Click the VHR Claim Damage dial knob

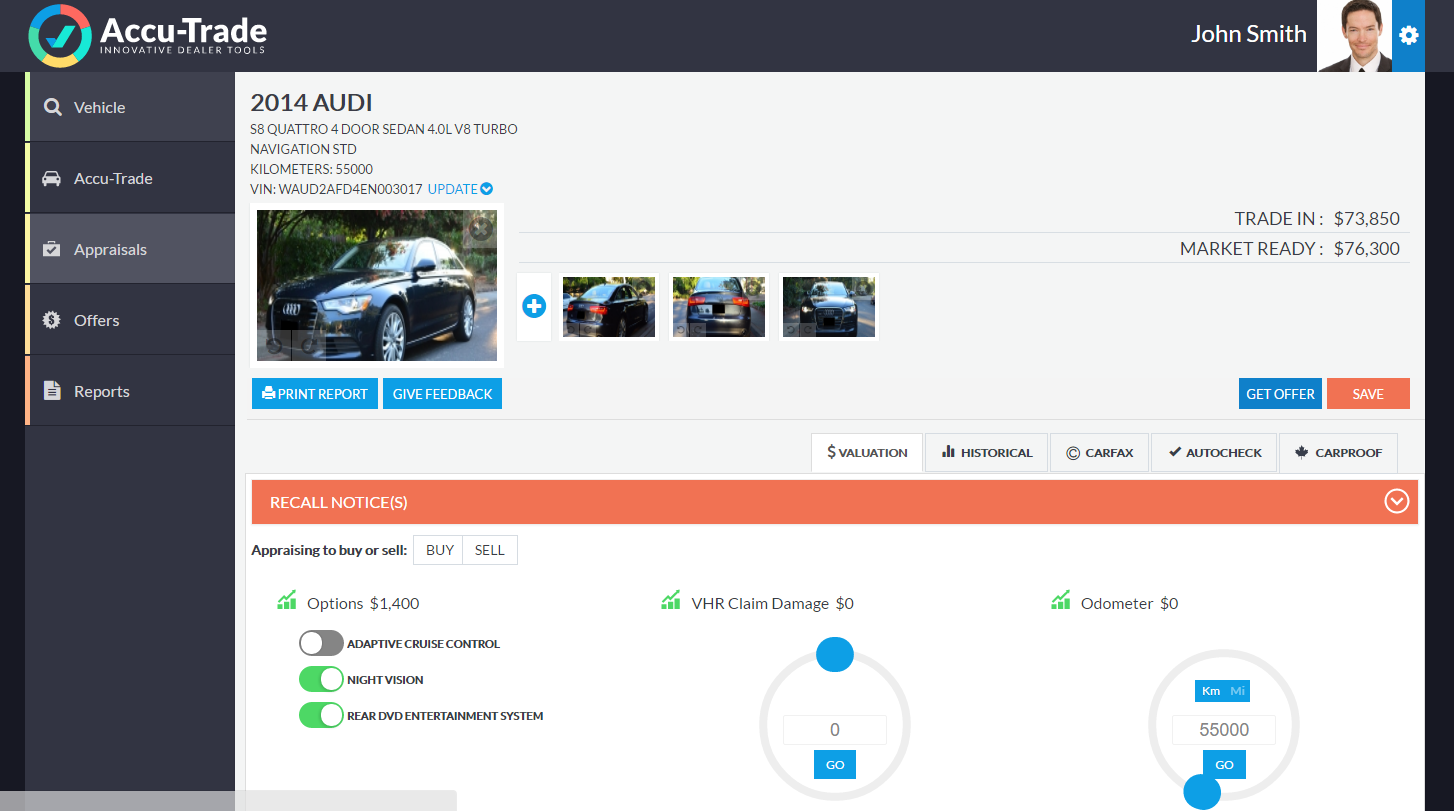(x=835, y=654)
